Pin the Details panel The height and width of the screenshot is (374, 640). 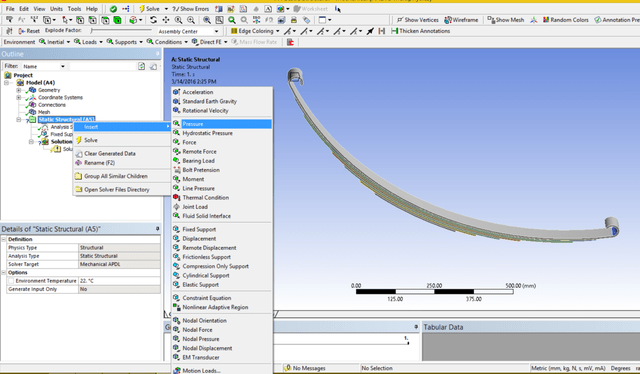158,229
